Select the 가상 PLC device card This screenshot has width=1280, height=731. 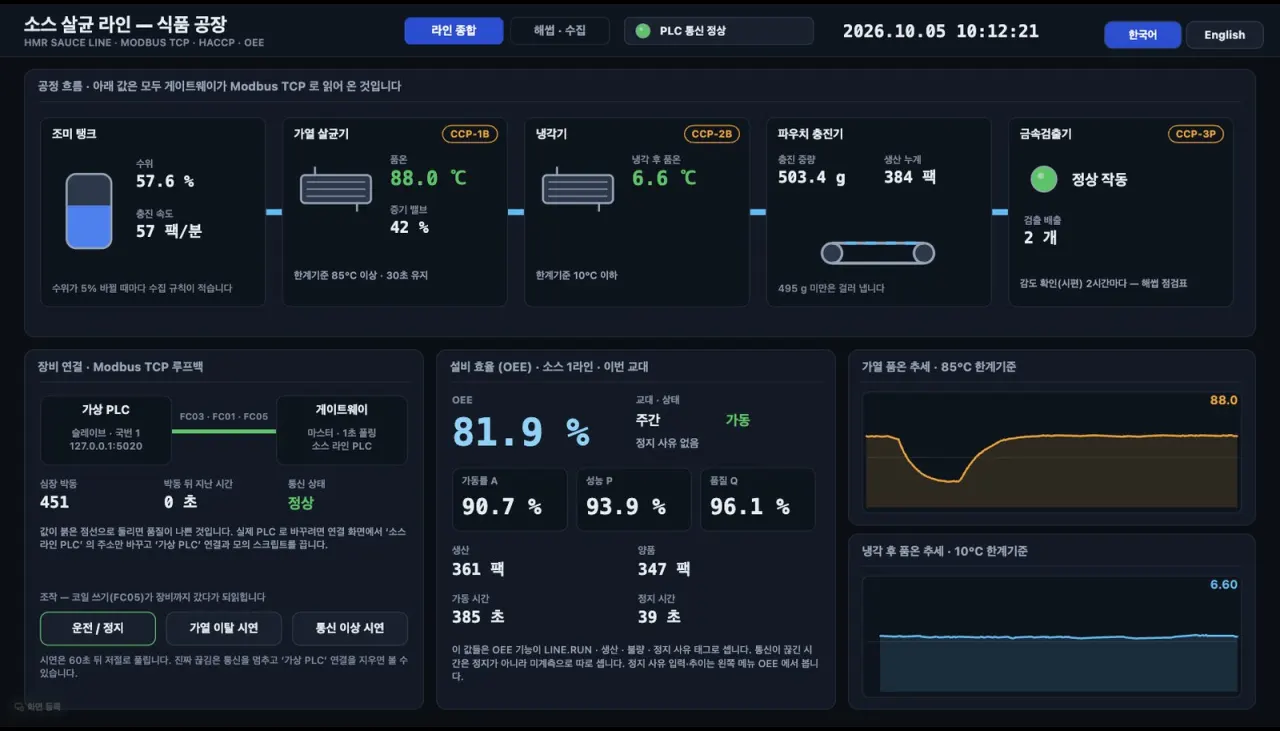pos(106,430)
